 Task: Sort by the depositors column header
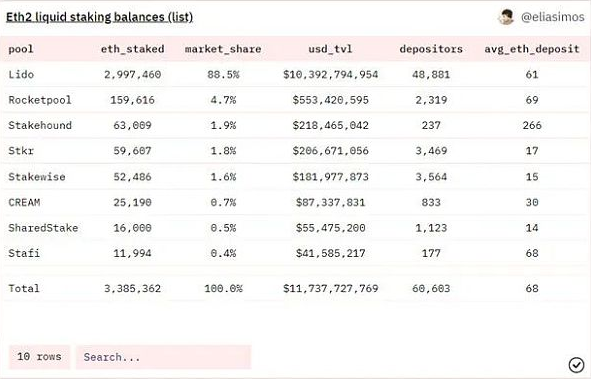431,49
